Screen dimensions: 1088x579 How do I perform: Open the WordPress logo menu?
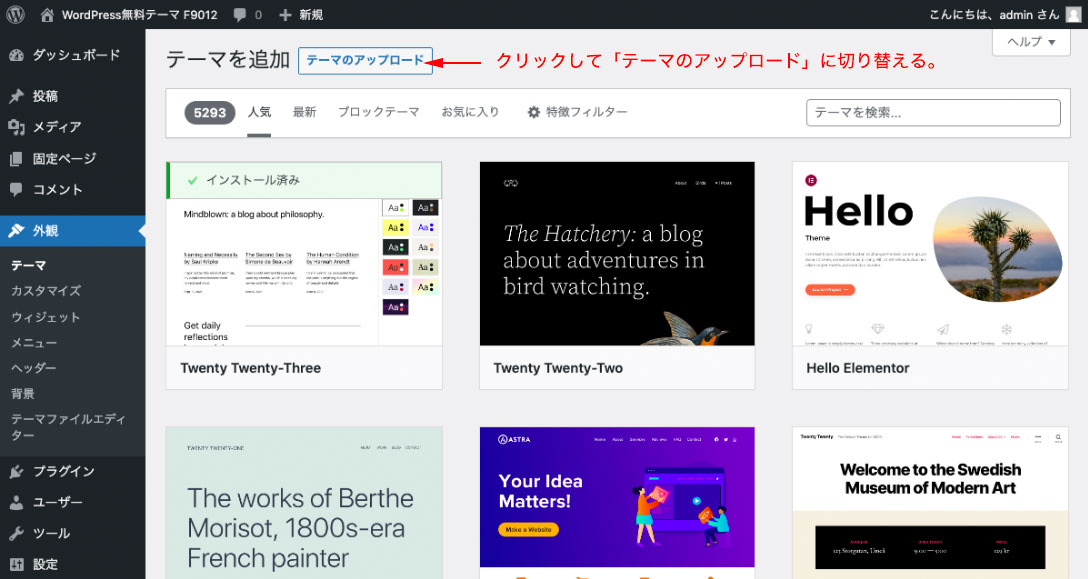(x=15, y=15)
